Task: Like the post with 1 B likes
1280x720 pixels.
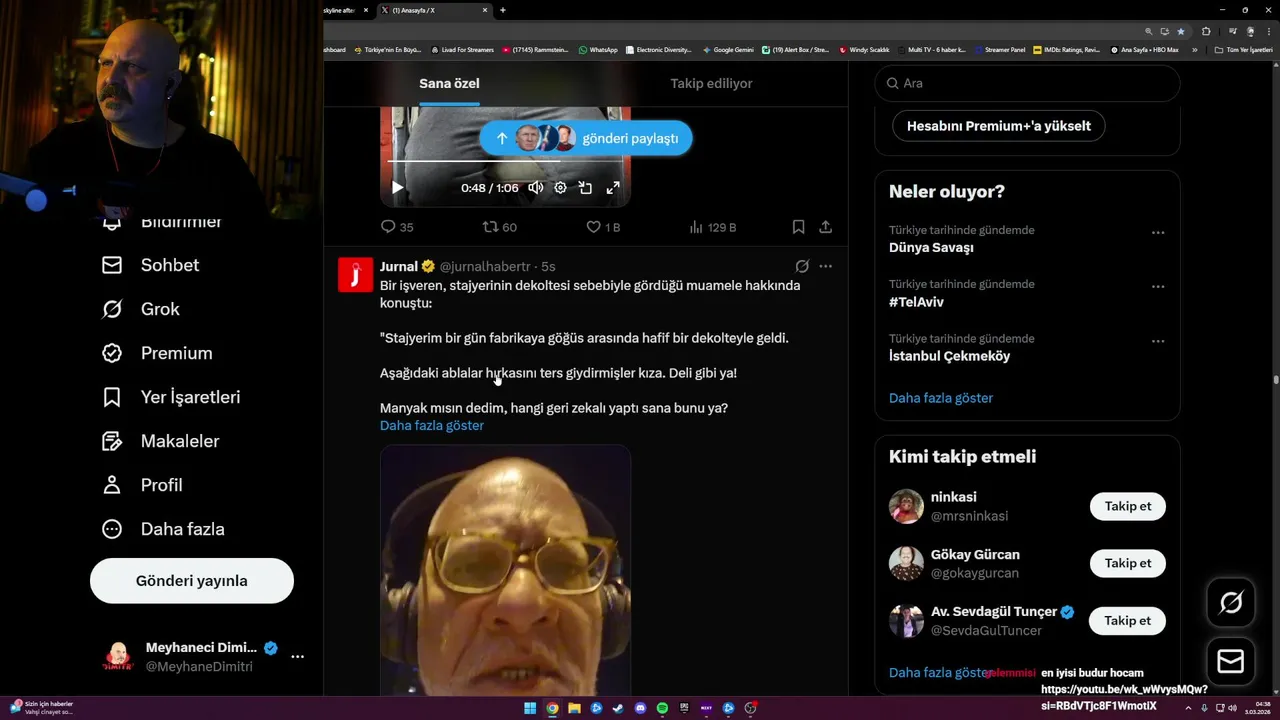Action: click(603, 227)
